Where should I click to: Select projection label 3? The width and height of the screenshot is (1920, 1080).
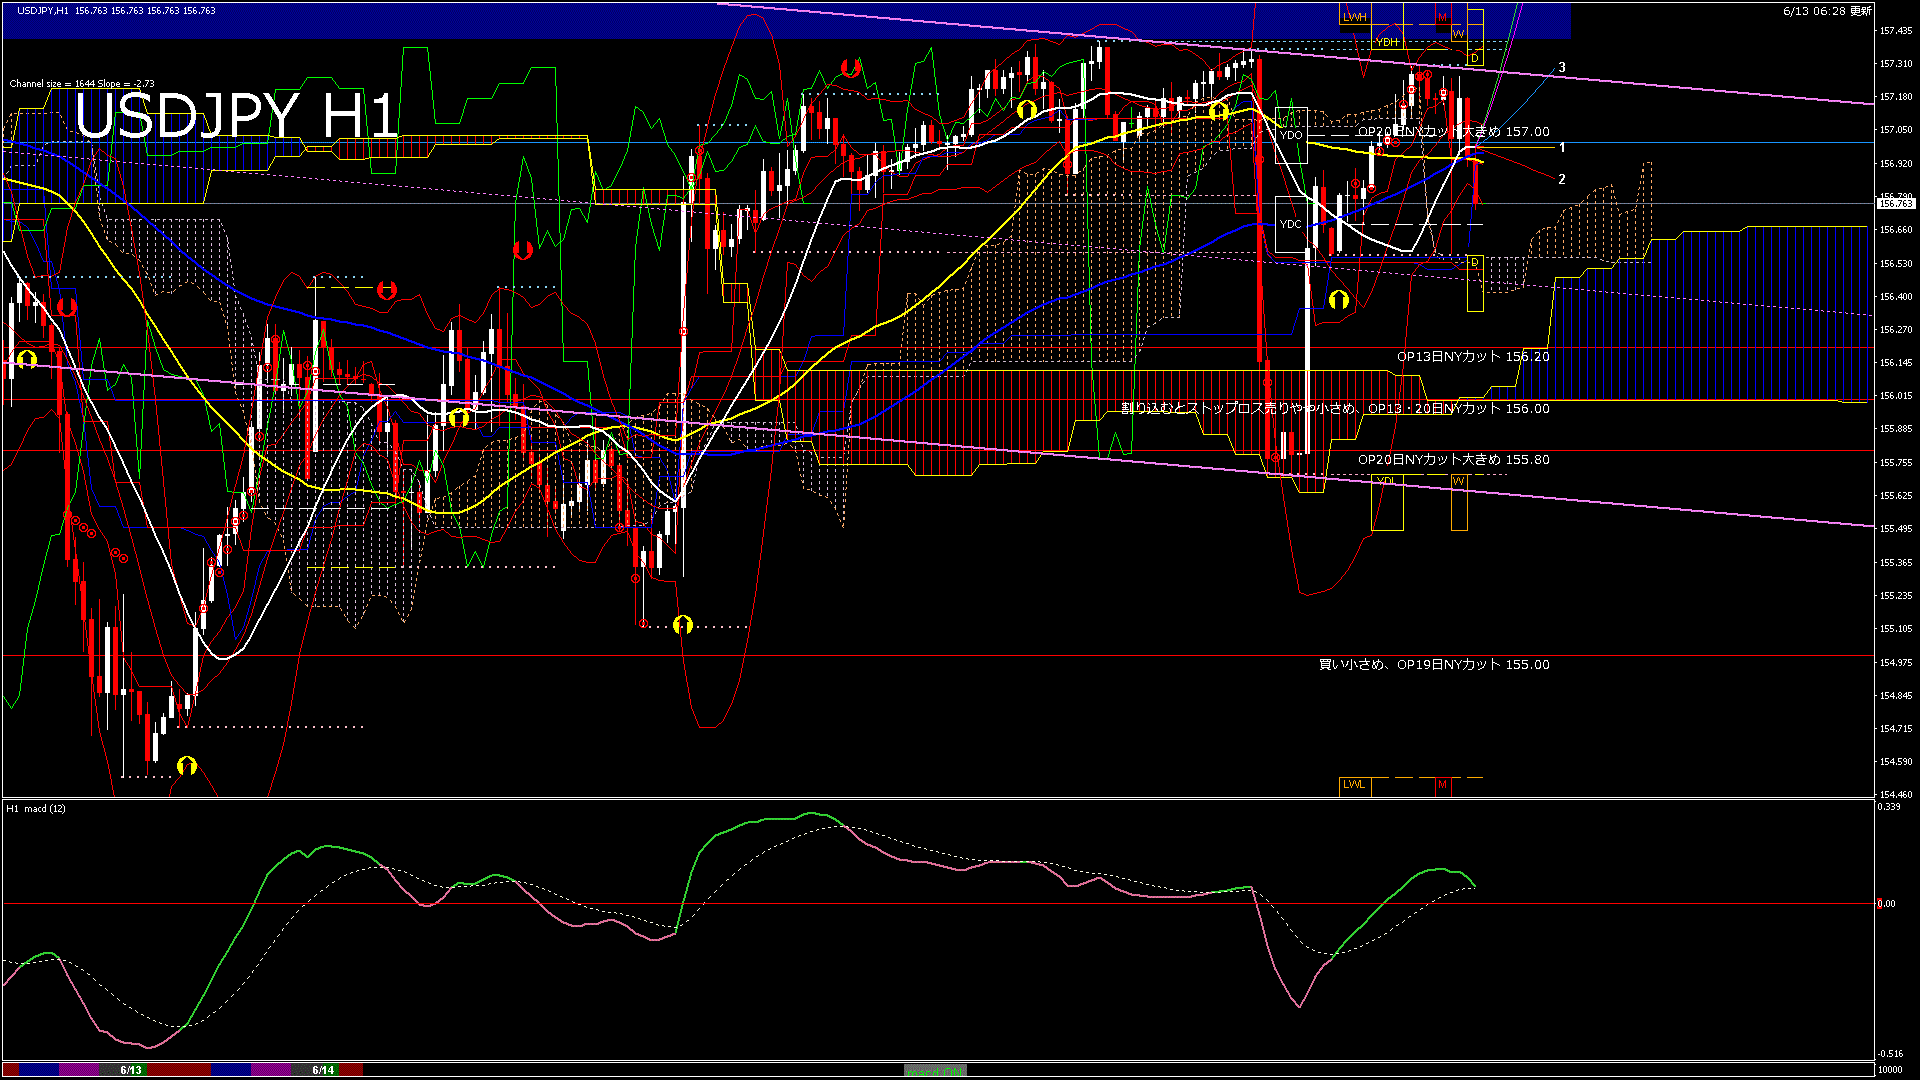coord(1562,67)
